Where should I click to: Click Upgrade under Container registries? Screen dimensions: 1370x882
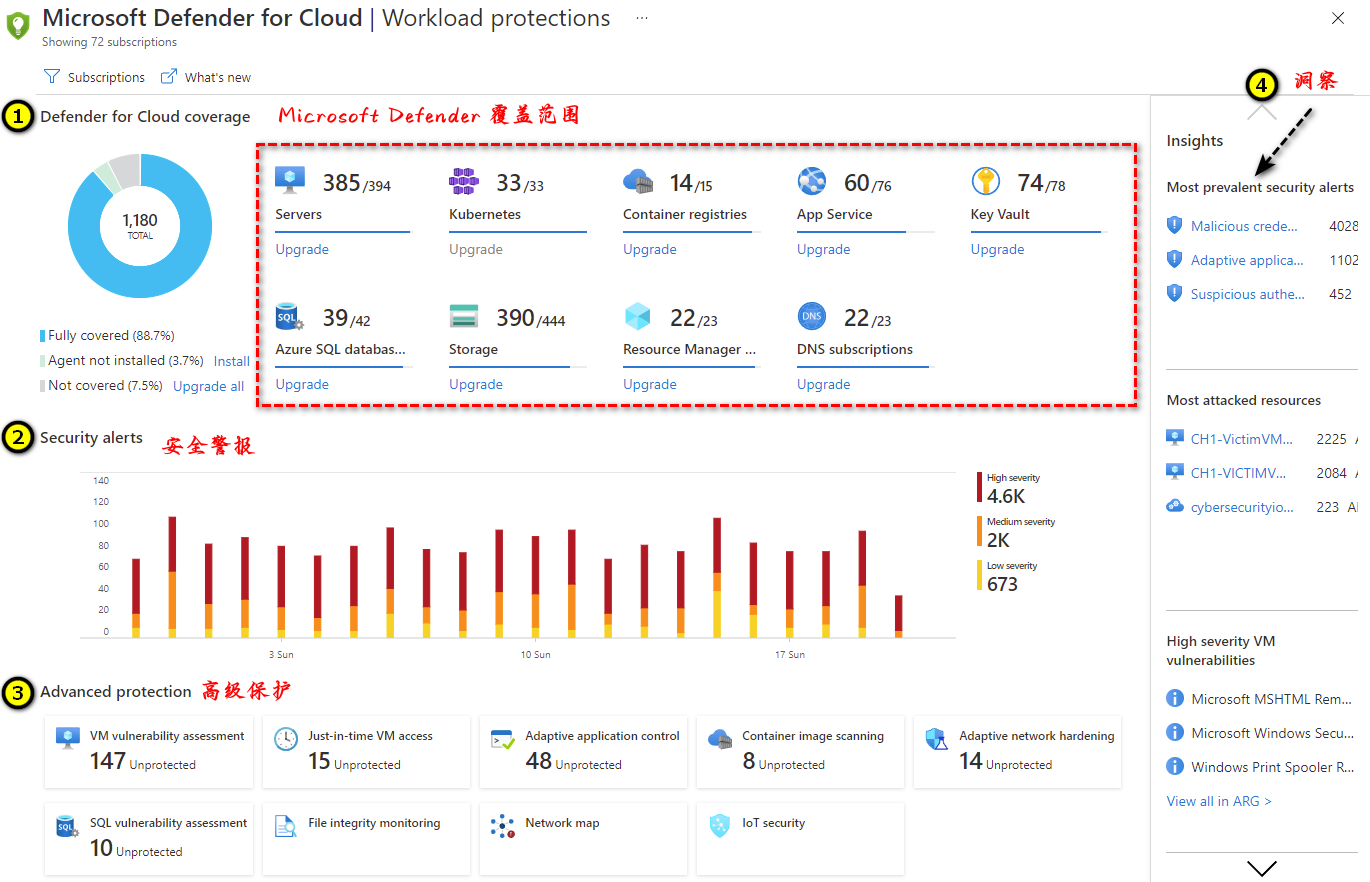[650, 249]
